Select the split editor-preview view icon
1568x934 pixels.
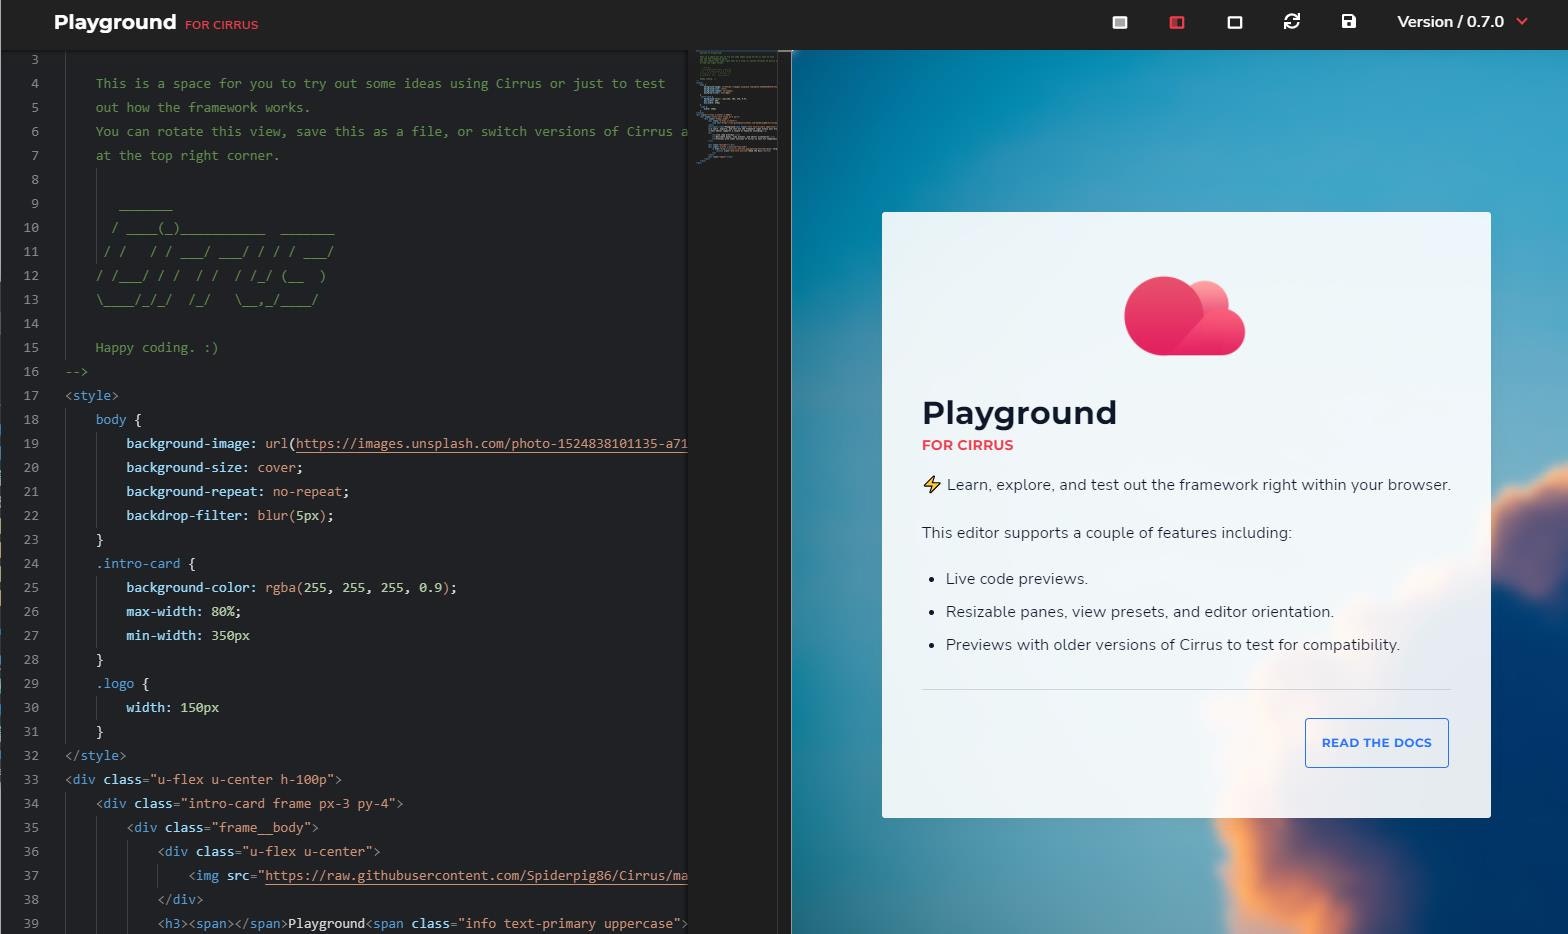(1177, 22)
